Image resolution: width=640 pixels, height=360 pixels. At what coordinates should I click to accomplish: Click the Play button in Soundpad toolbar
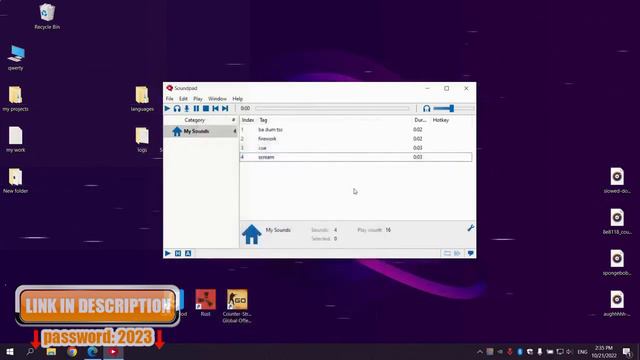coord(167,109)
